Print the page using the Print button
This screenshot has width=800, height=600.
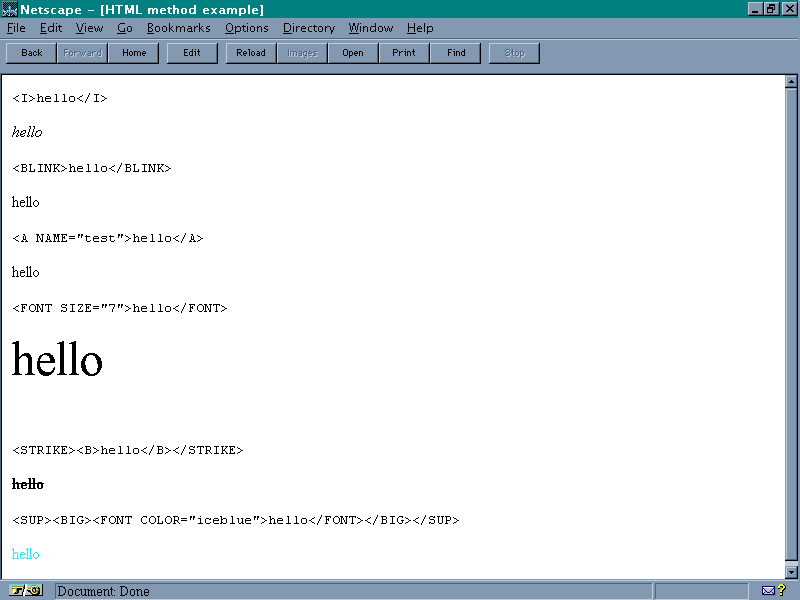[x=404, y=53]
